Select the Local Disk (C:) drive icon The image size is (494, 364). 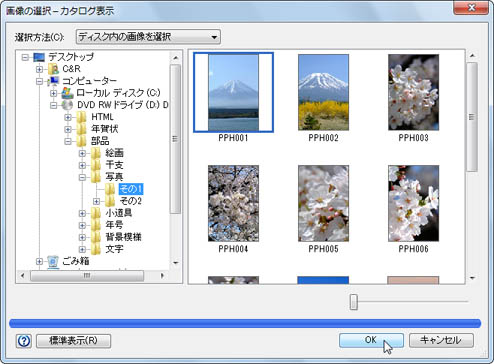[x=67, y=93]
